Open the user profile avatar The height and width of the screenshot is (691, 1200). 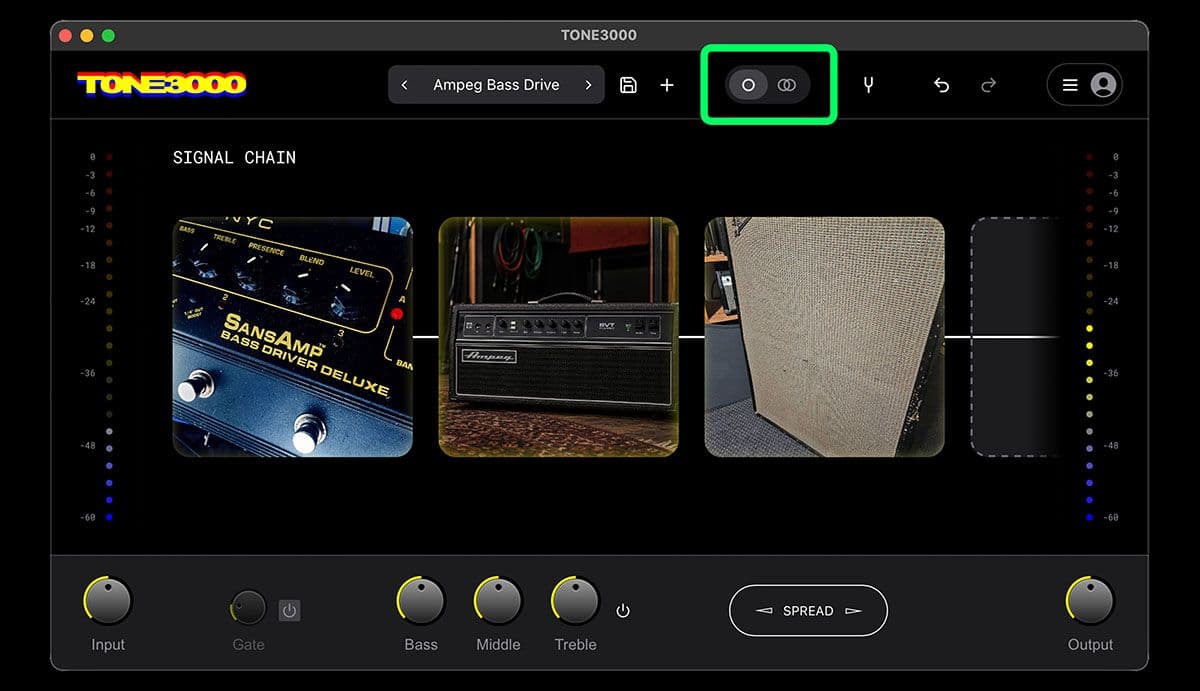point(1104,85)
